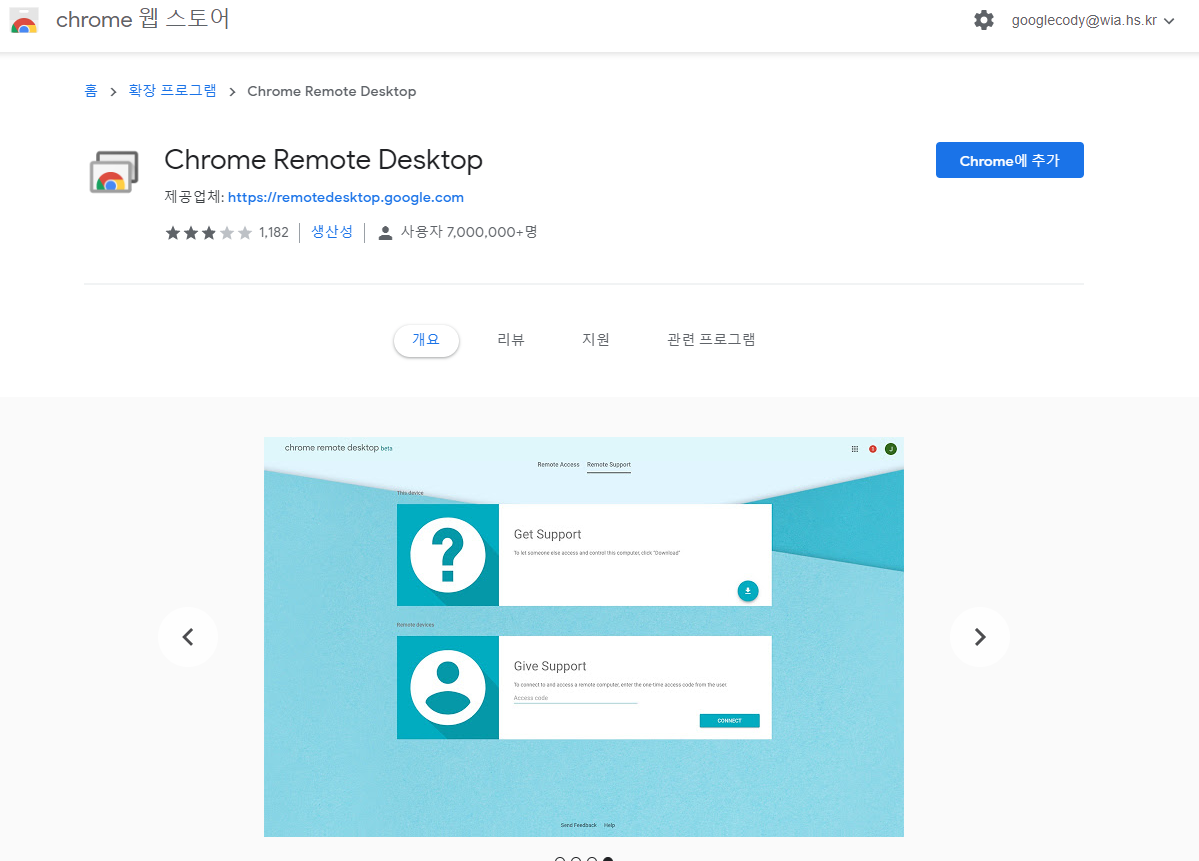Click the green profile avatar in the screenshot
The height and width of the screenshot is (861, 1199).
coord(891,449)
